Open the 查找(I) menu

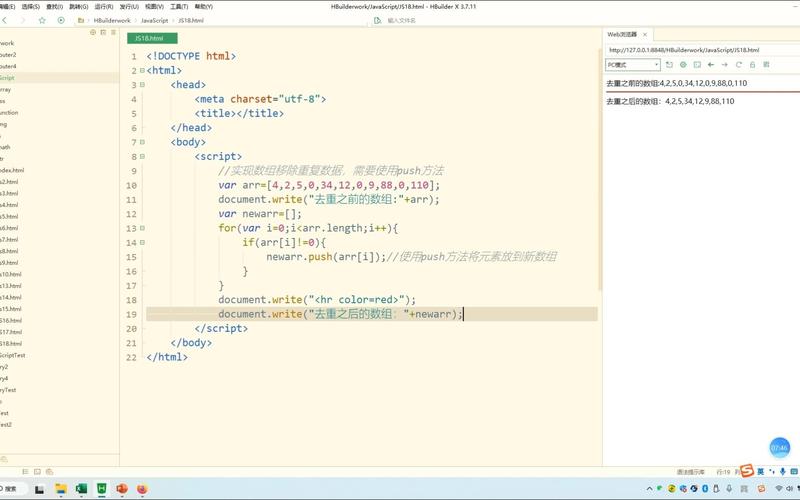pos(55,7)
